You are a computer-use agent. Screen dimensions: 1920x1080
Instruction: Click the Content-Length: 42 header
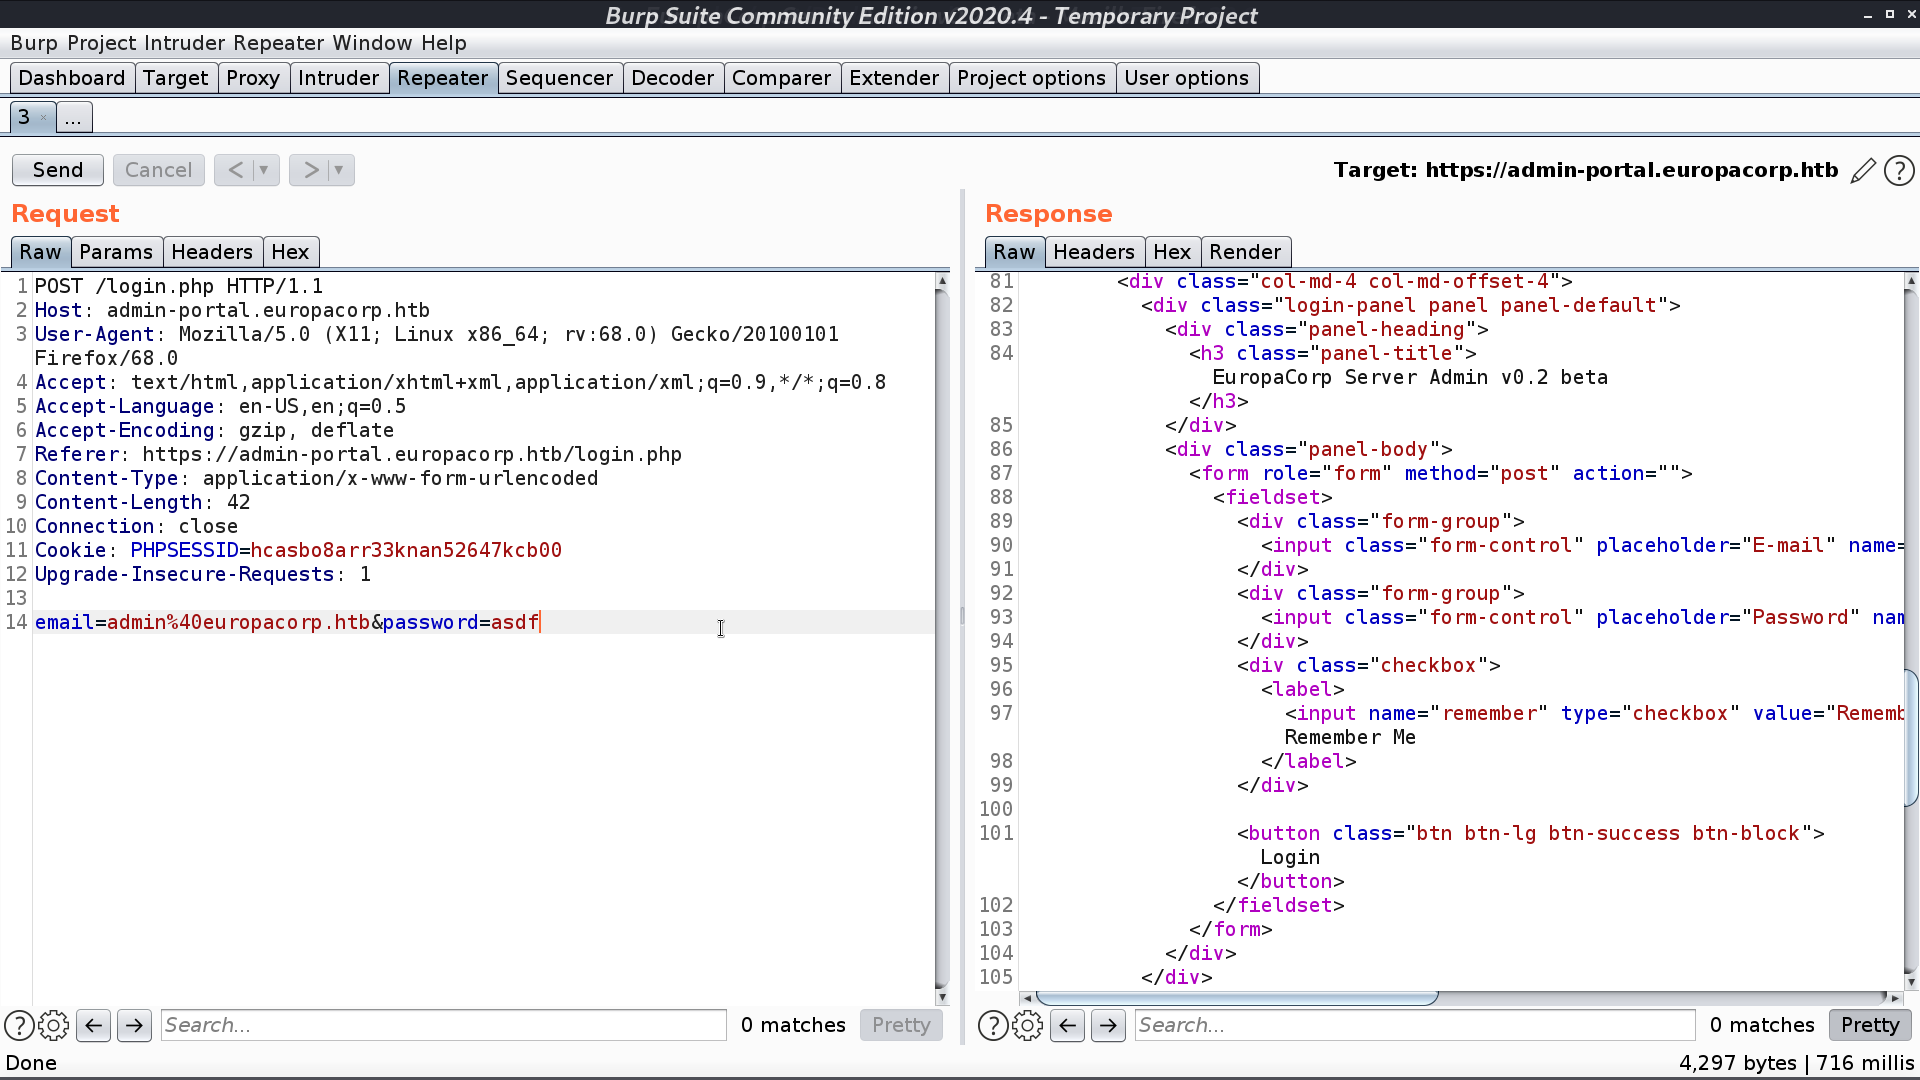pos(143,502)
